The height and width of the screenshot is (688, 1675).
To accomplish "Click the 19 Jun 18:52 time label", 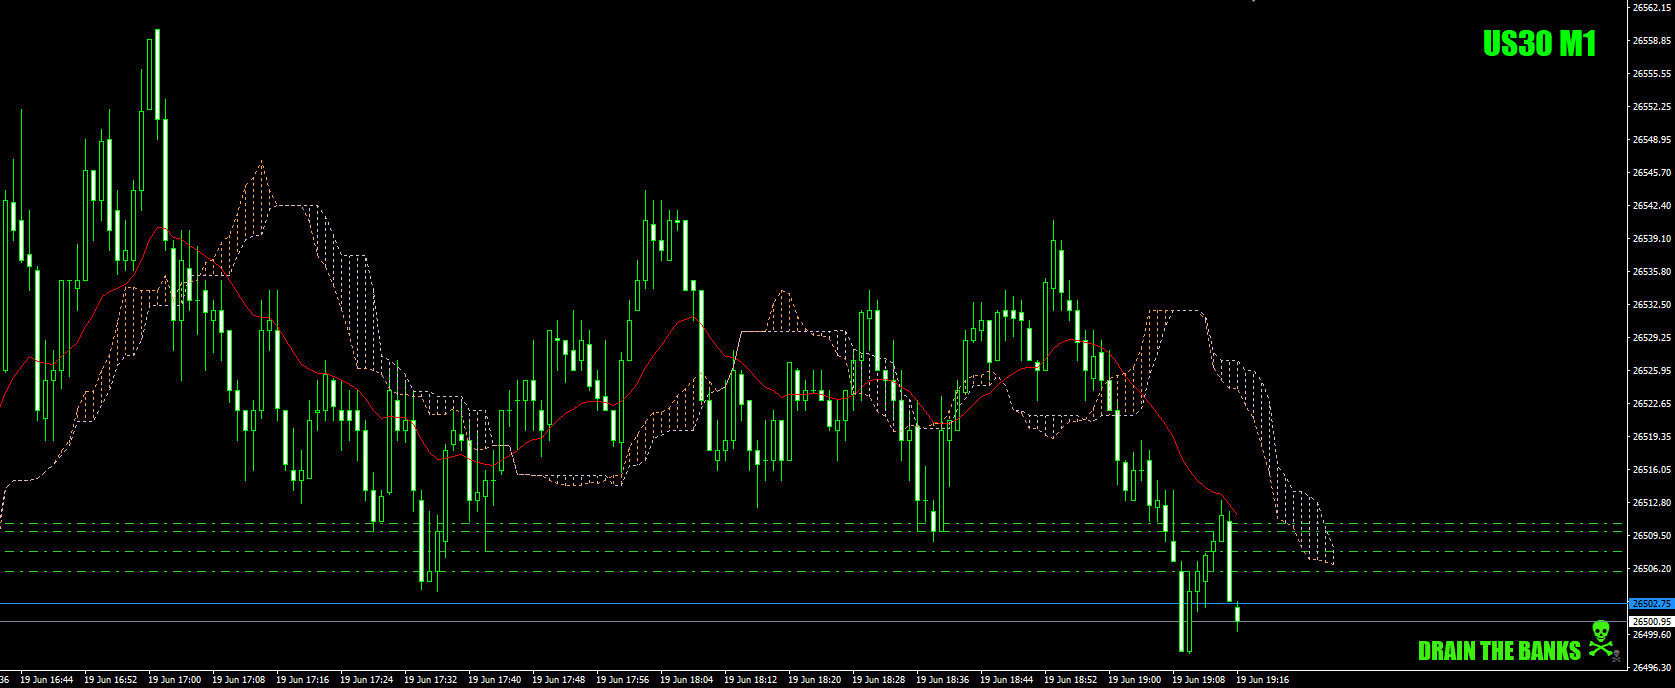I will point(1071,680).
